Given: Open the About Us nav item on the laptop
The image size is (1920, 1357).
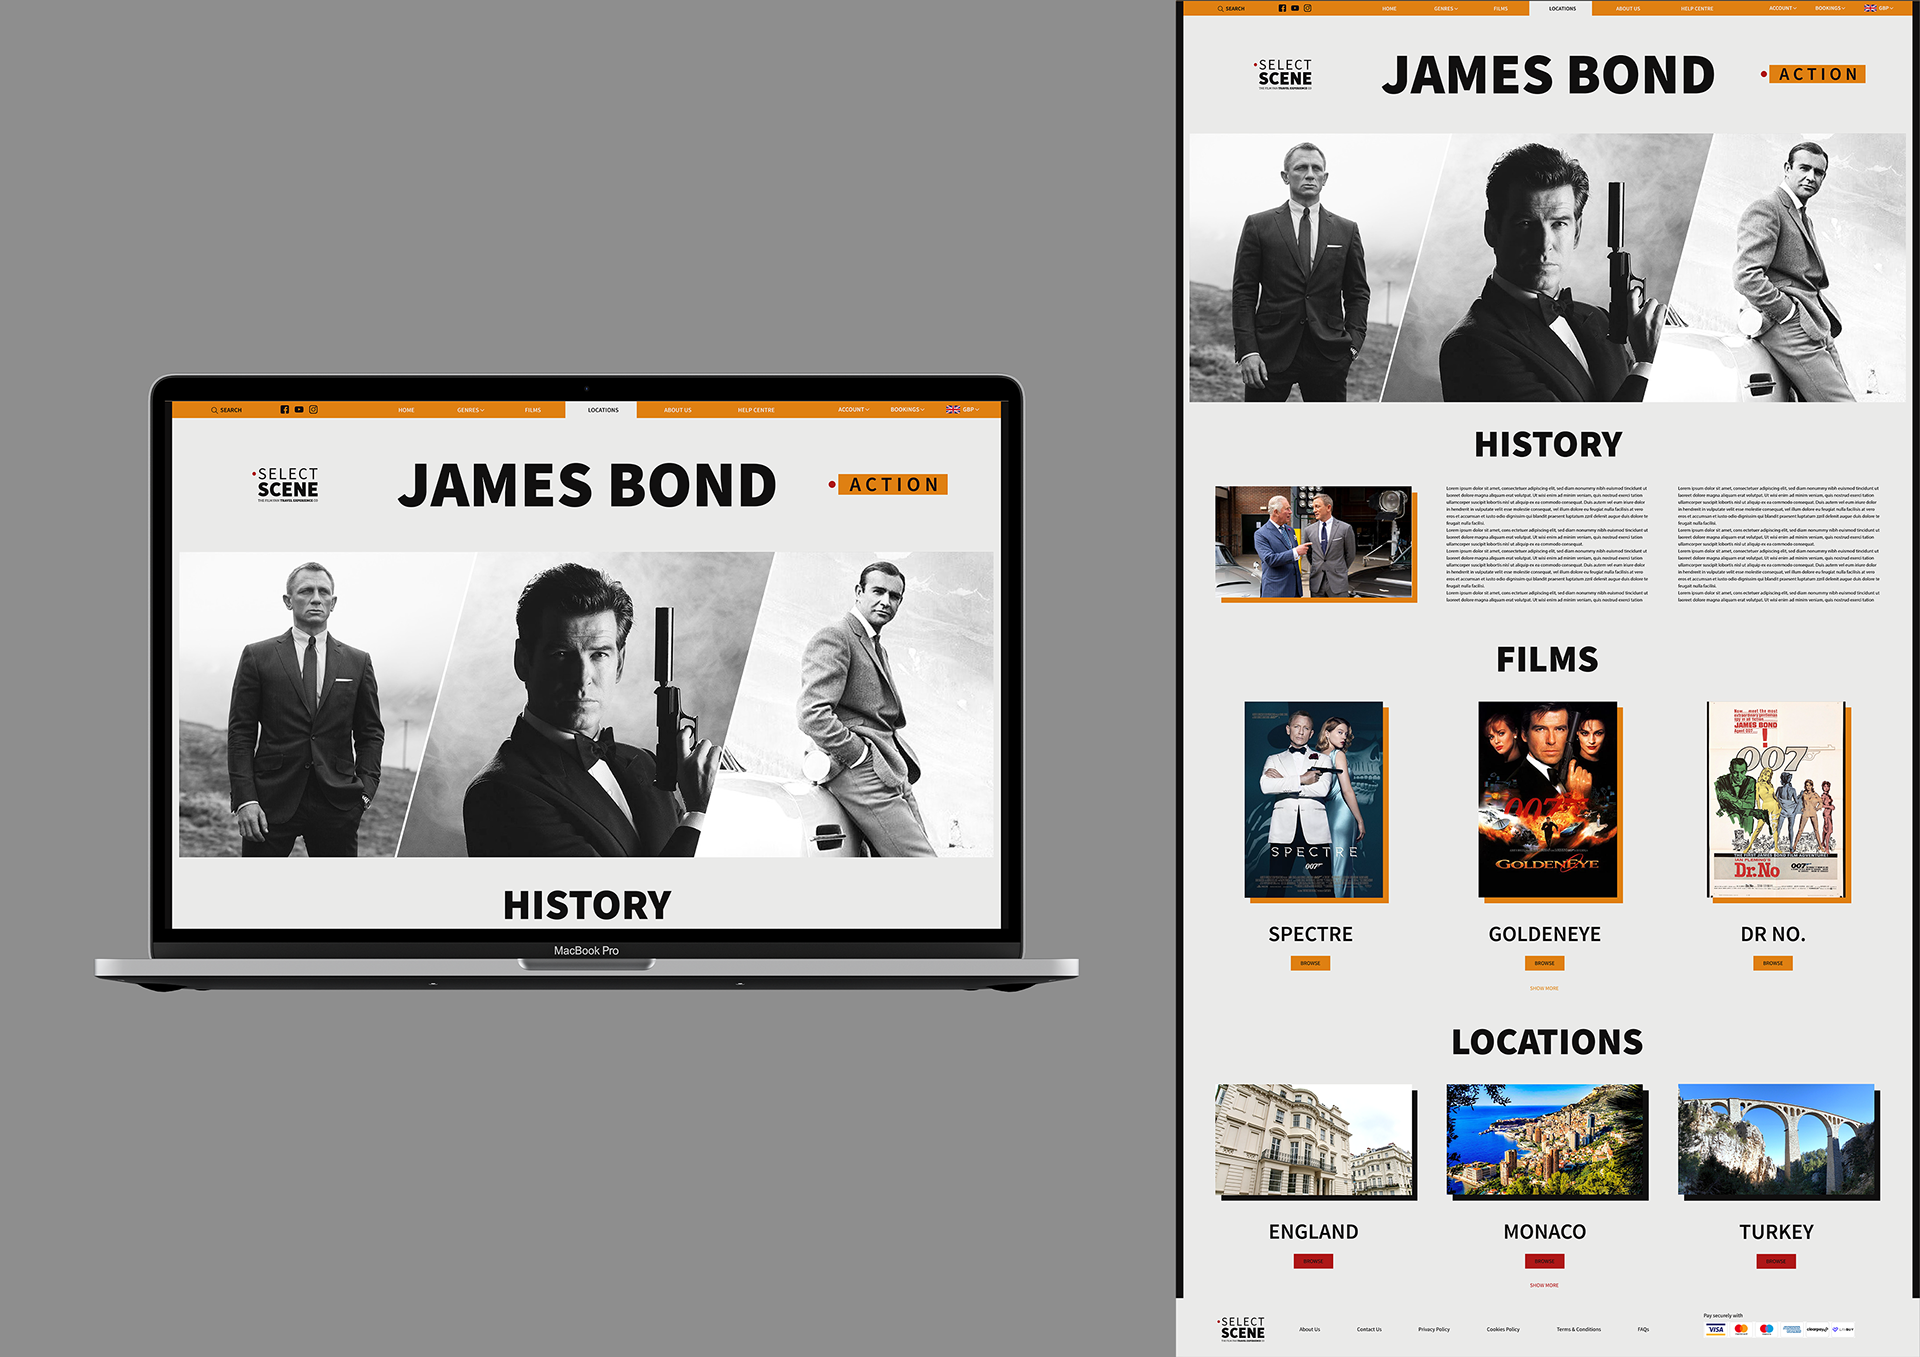Looking at the screenshot, I should pyautogui.click(x=677, y=410).
